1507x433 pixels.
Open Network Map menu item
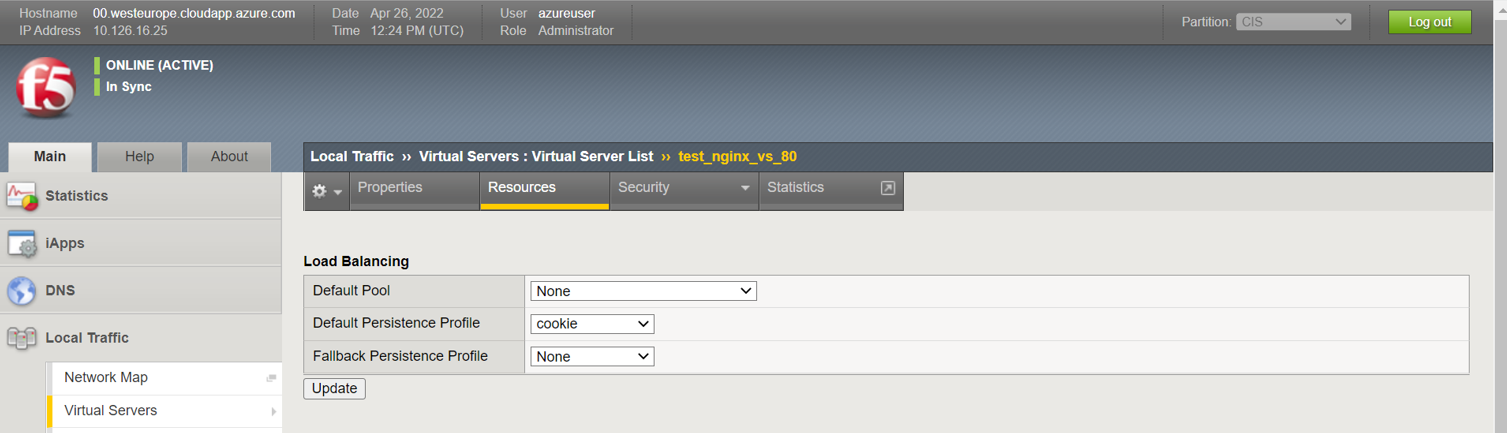point(165,378)
